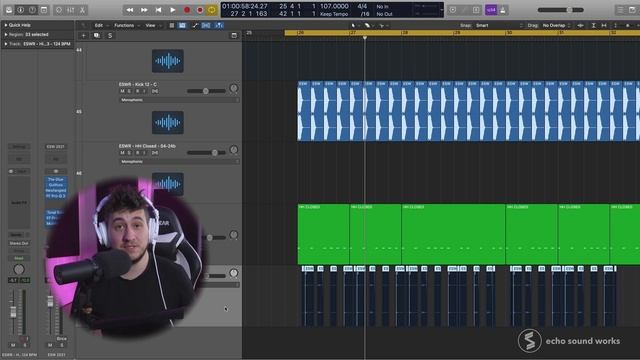This screenshot has width=640, height=360.
Task: Click the vertical auto zoom button
Action: [x=593, y=25]
